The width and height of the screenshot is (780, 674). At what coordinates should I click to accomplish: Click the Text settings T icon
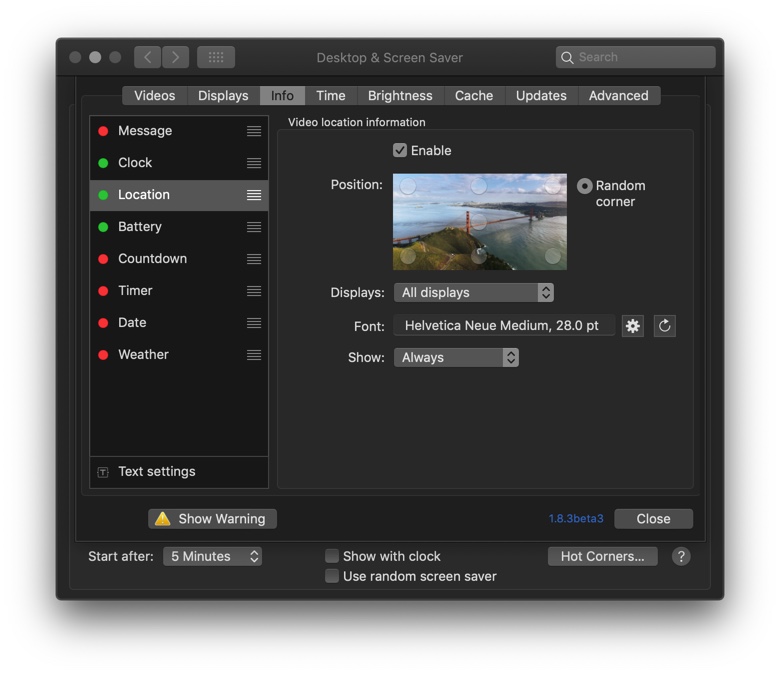(x=103, y=472)
